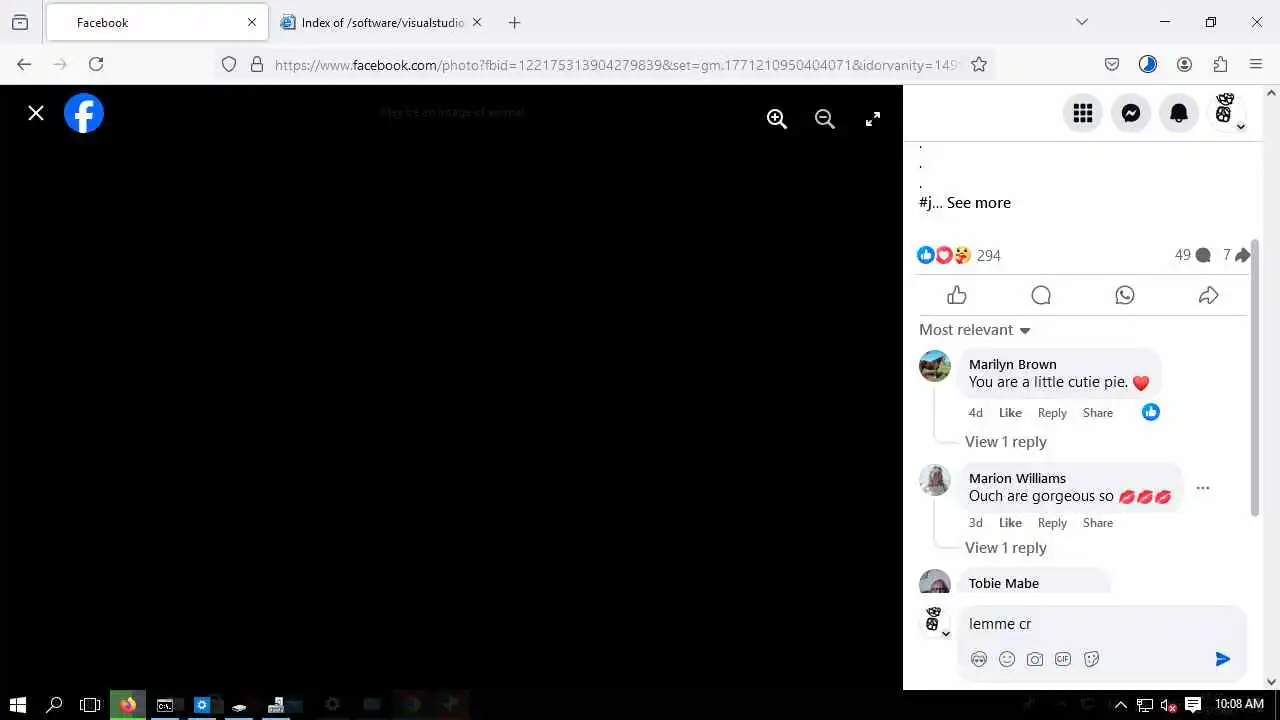Open Marilyn Brown's name link
Viewport: 1280px width, 720px height.
[1012, 364]
